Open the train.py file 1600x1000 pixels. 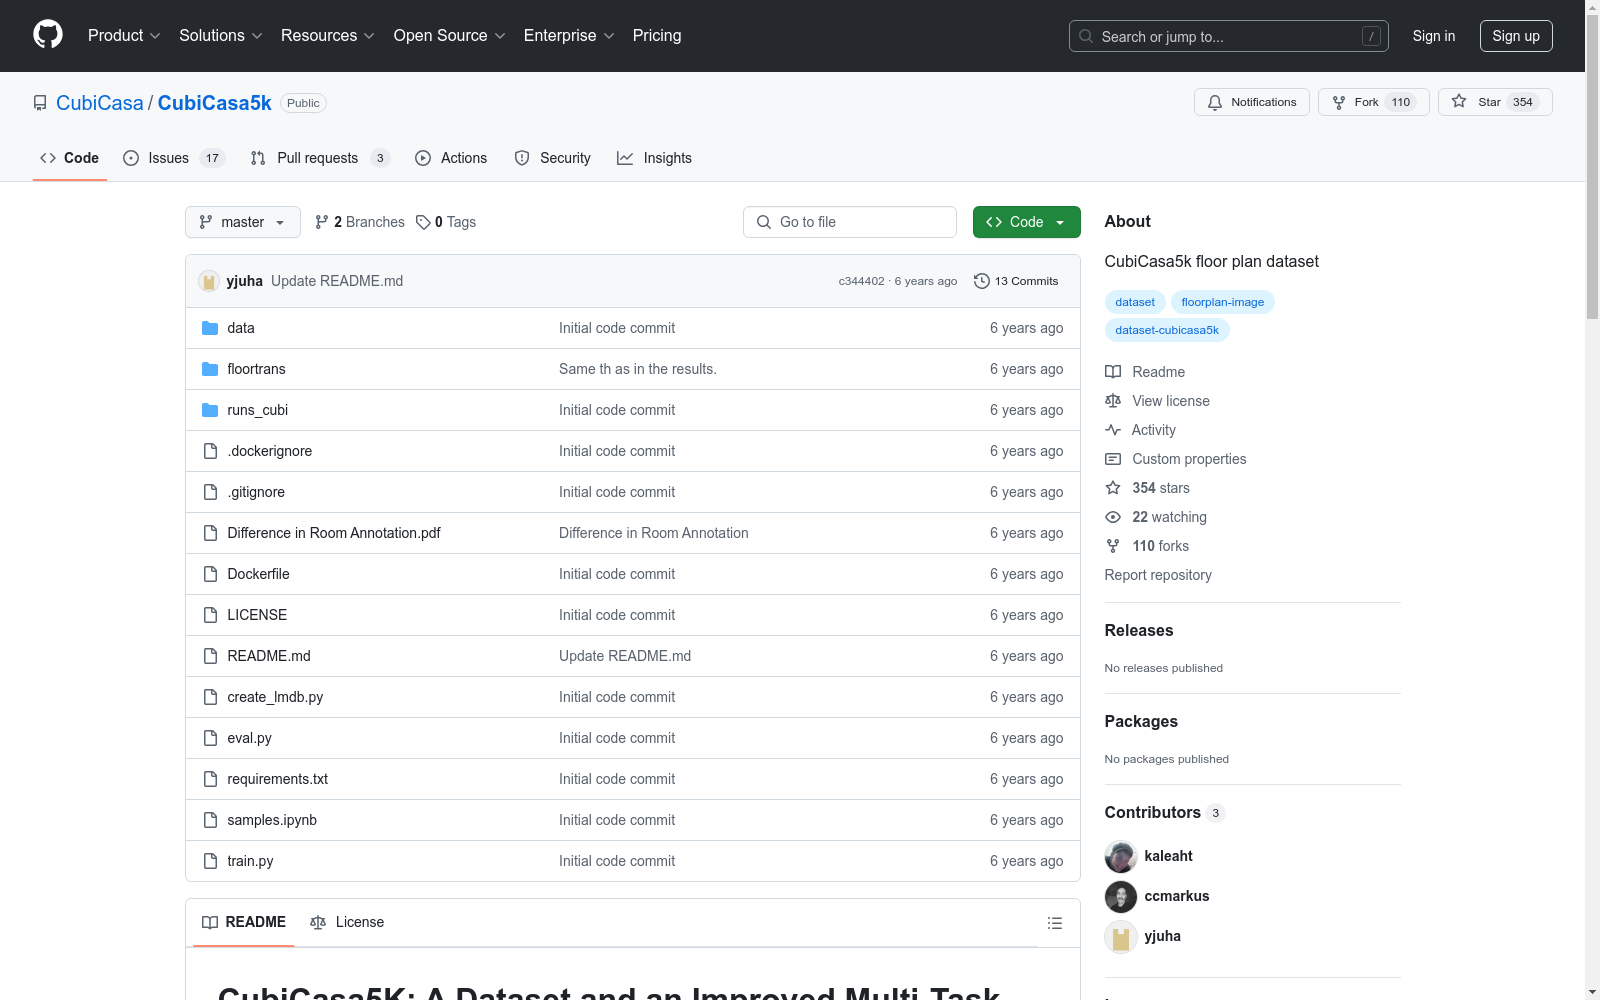click(x=250, y=861)
